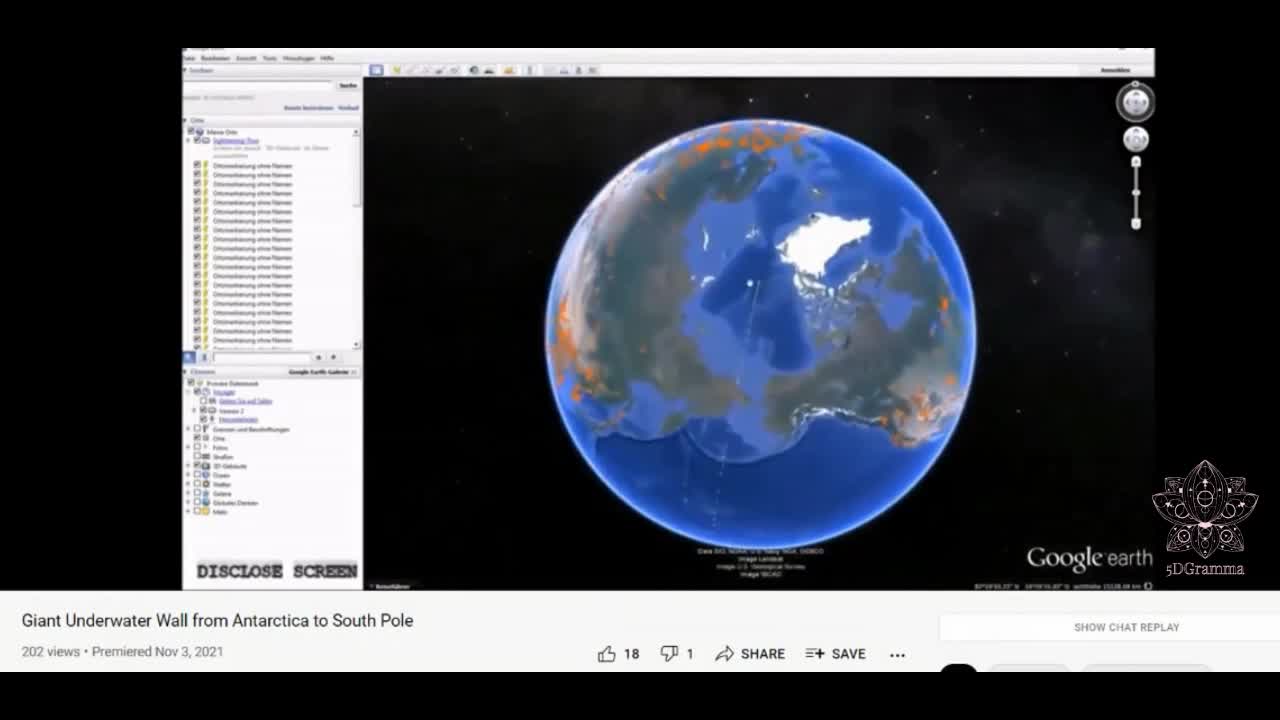Image resolution: width=1280 pixels, height=720 pixels.
Task: Like the video with thumbs up
Action: pos(607,654)
